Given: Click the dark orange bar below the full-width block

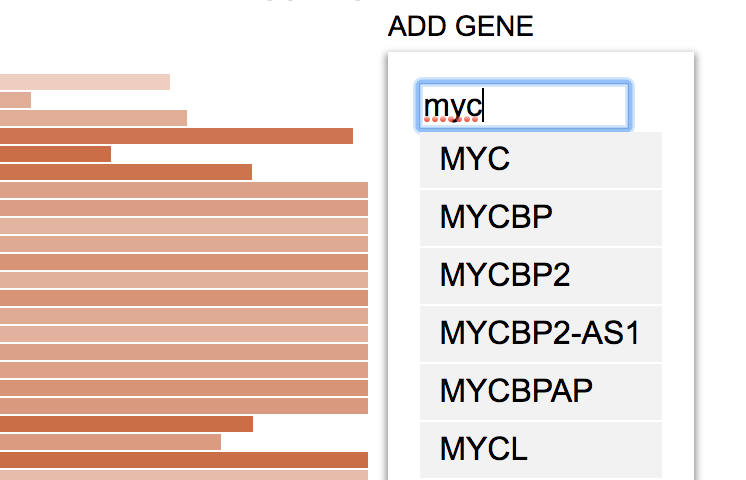Looking at the screenshot, I should (126, 424).
